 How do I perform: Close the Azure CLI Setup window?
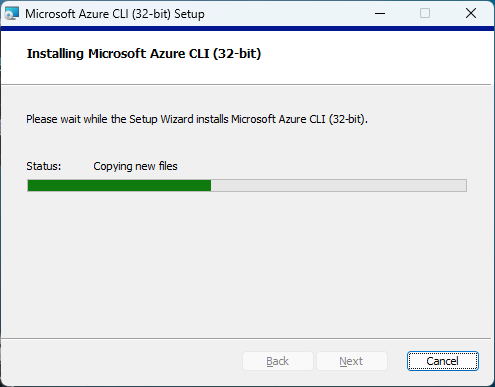[471, 14]
